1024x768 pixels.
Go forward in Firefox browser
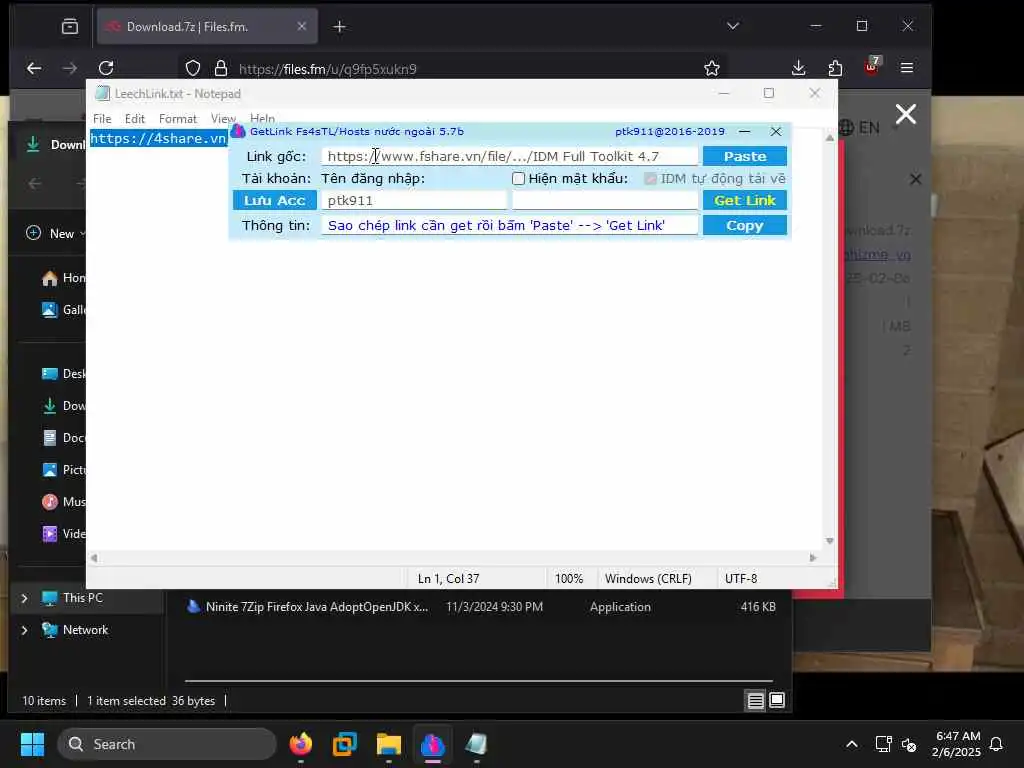coord(70,68)
